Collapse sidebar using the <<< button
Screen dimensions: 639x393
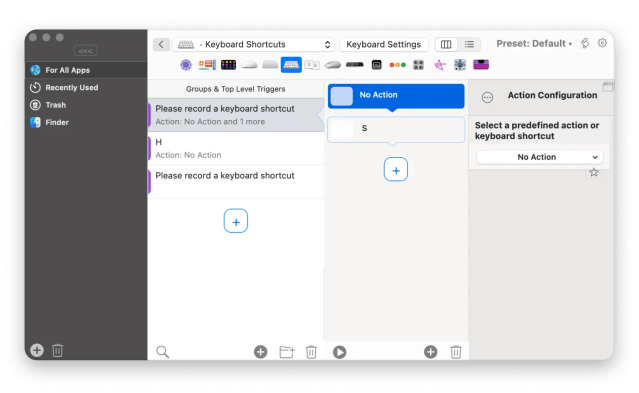[85, 51]
